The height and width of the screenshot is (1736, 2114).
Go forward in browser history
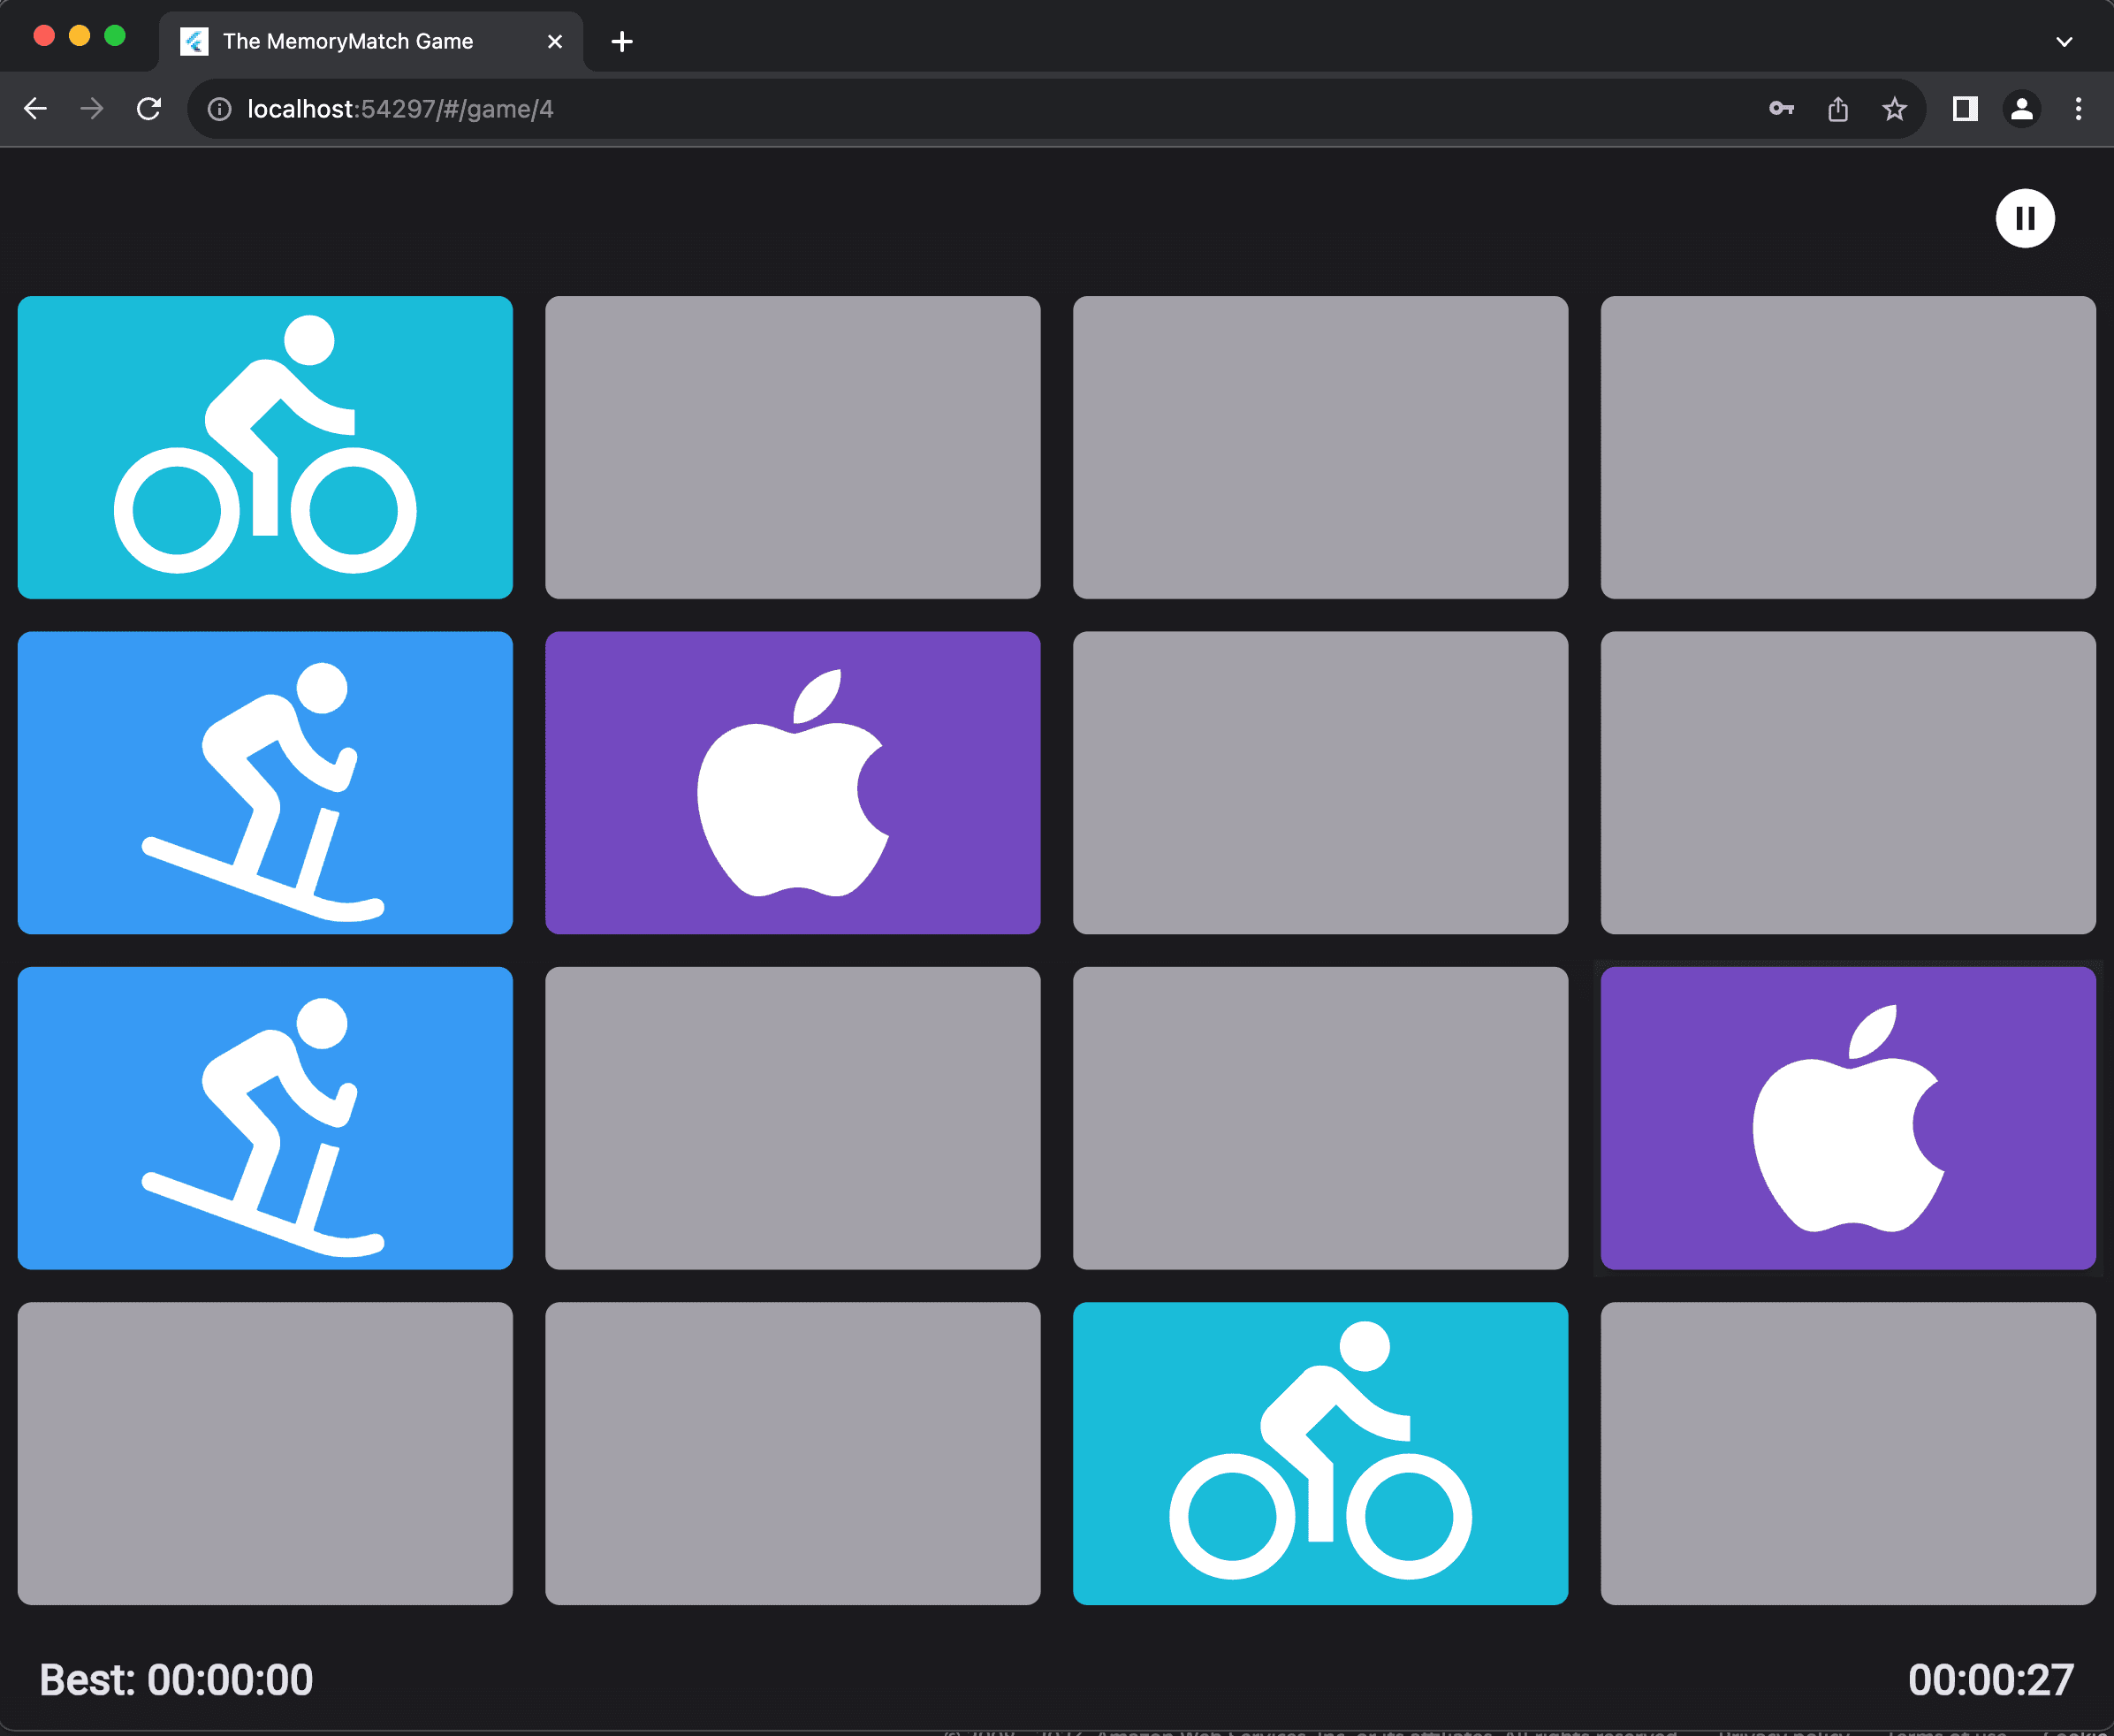pos(92,109)
